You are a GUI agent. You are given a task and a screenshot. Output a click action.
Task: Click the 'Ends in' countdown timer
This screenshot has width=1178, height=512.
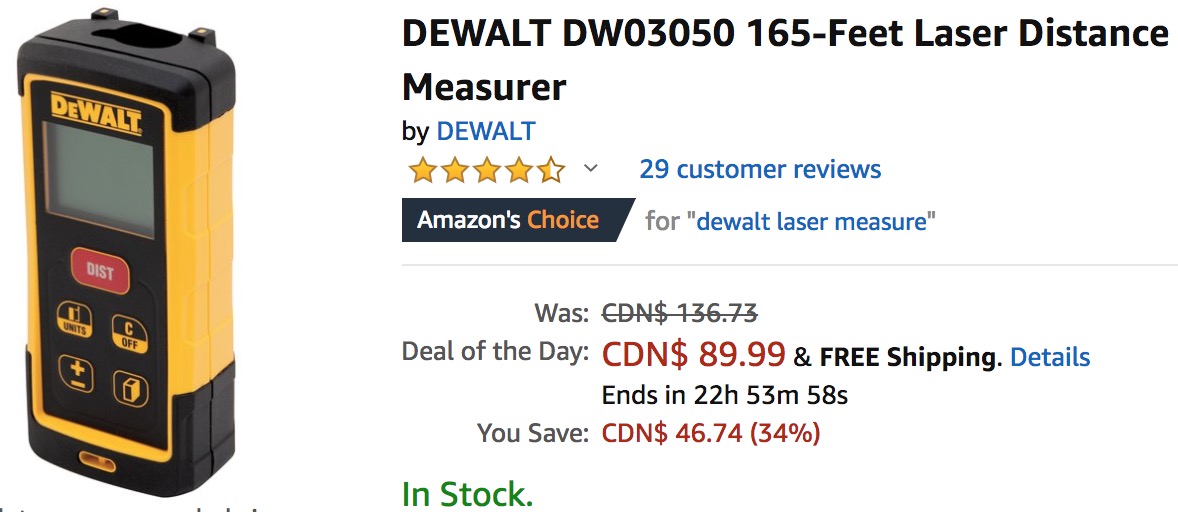[x=725, y=395]
